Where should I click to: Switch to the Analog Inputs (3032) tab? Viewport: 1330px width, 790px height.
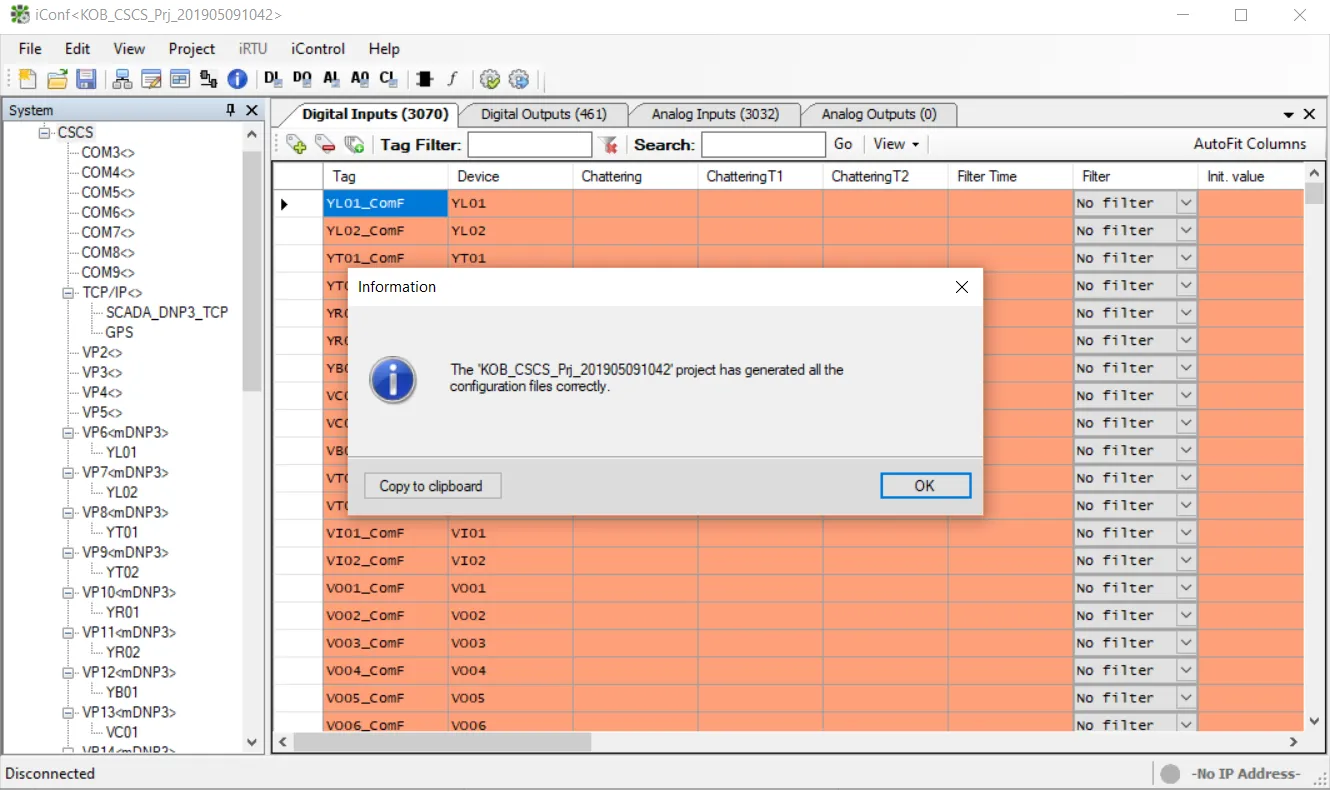point(715,114)
